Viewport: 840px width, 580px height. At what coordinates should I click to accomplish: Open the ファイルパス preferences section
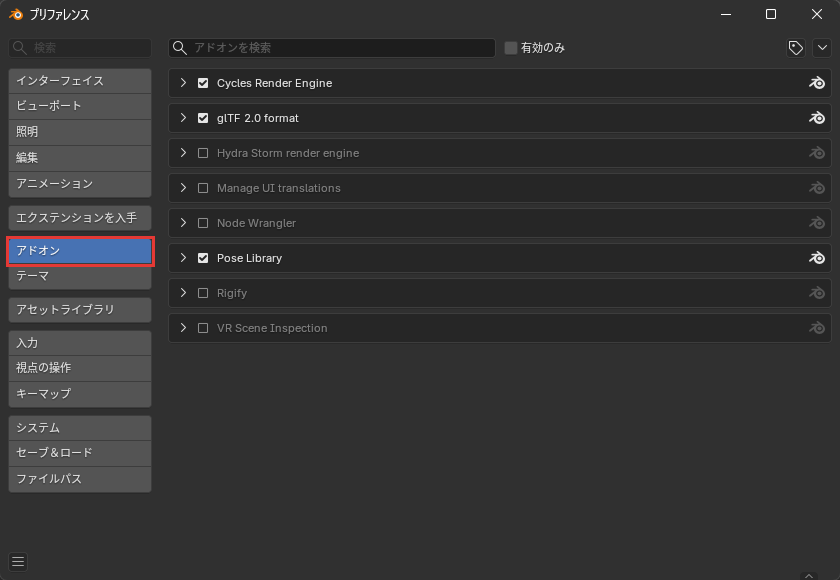[x=80, y=479]
